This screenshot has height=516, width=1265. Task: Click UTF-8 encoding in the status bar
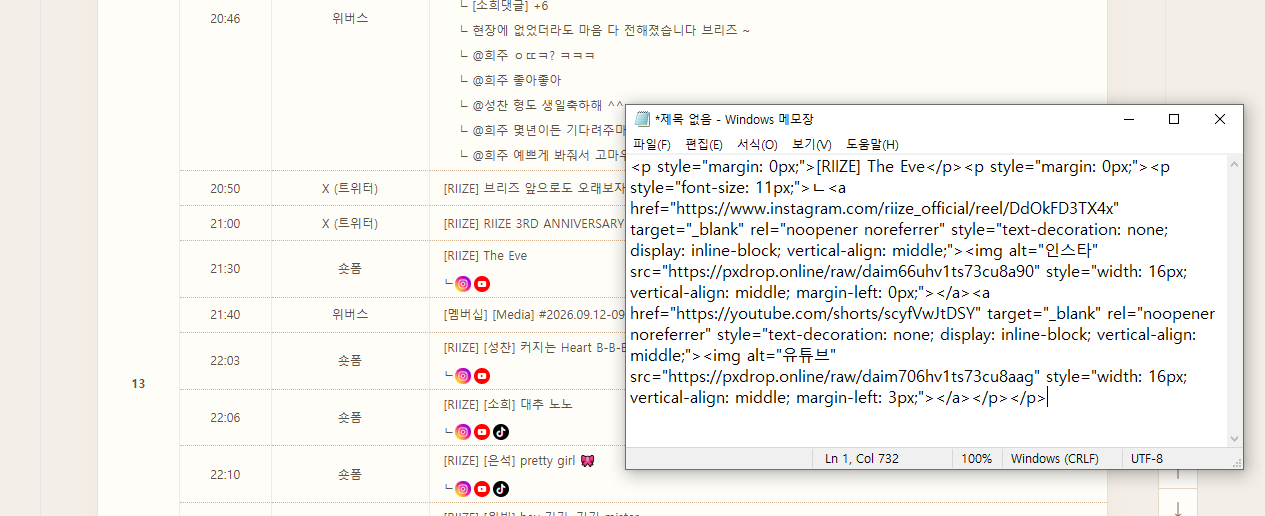[1147, 458]
